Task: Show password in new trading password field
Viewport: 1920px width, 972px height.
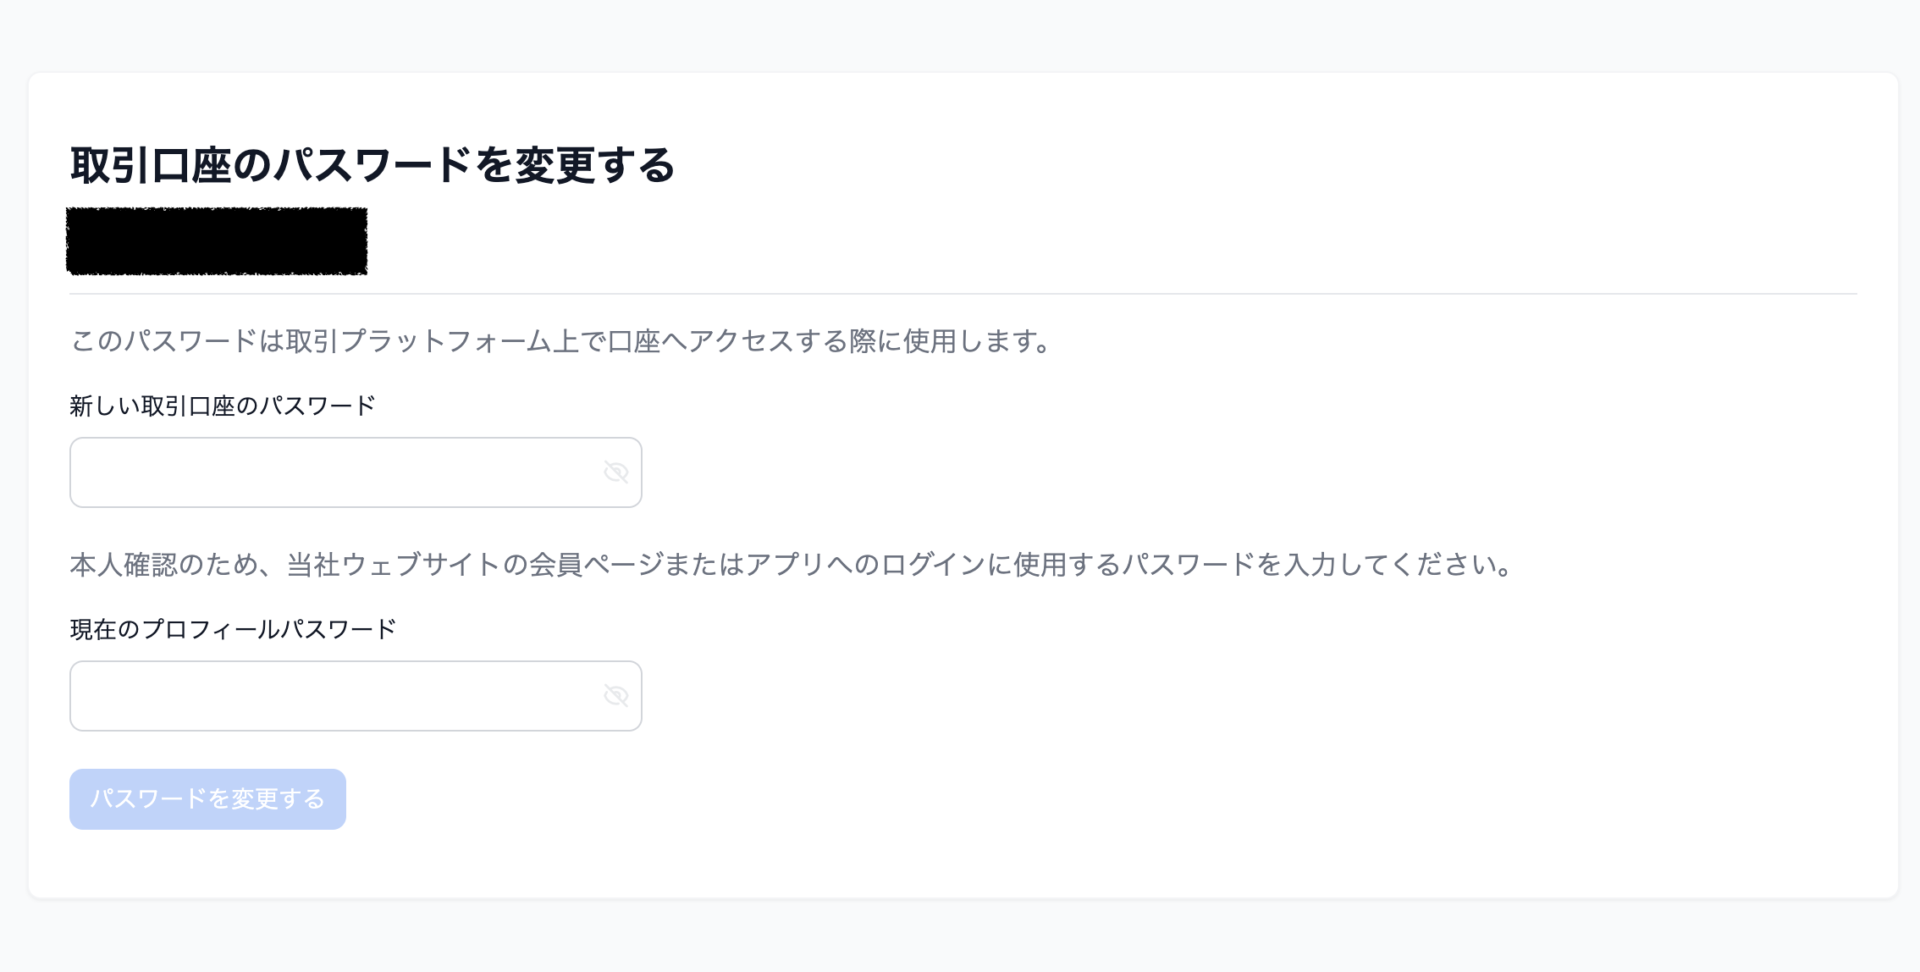Action: (x=616, y=472)
